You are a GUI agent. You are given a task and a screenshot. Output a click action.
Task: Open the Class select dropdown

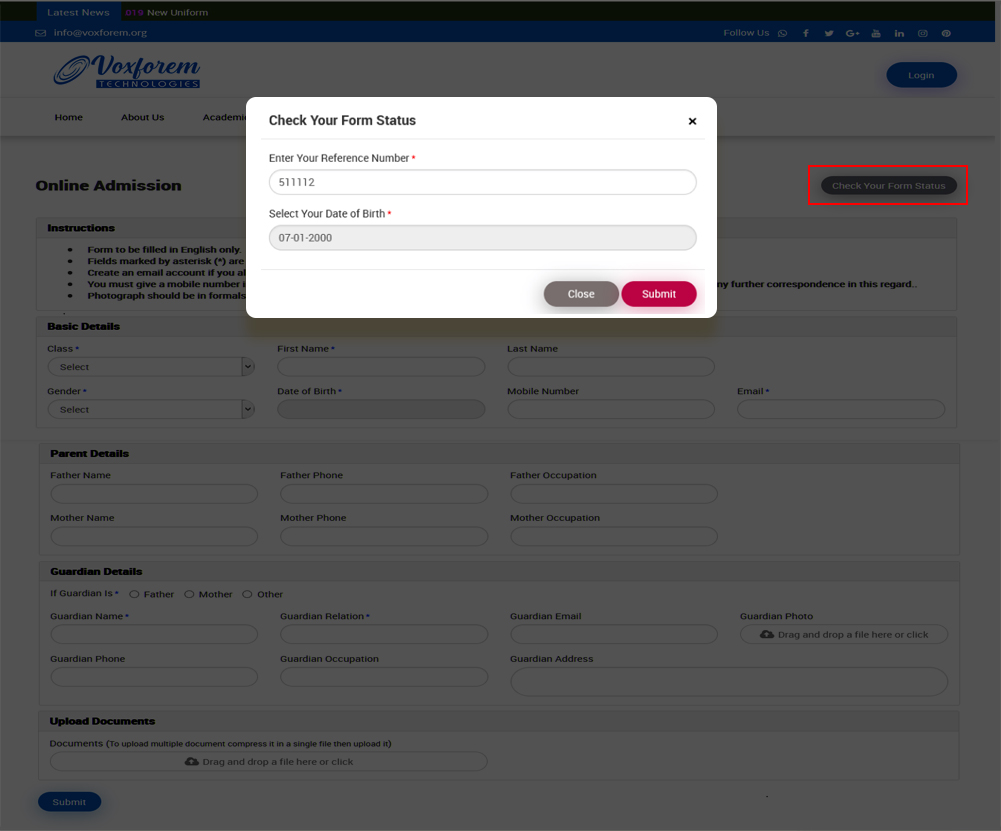click(150, 367)
